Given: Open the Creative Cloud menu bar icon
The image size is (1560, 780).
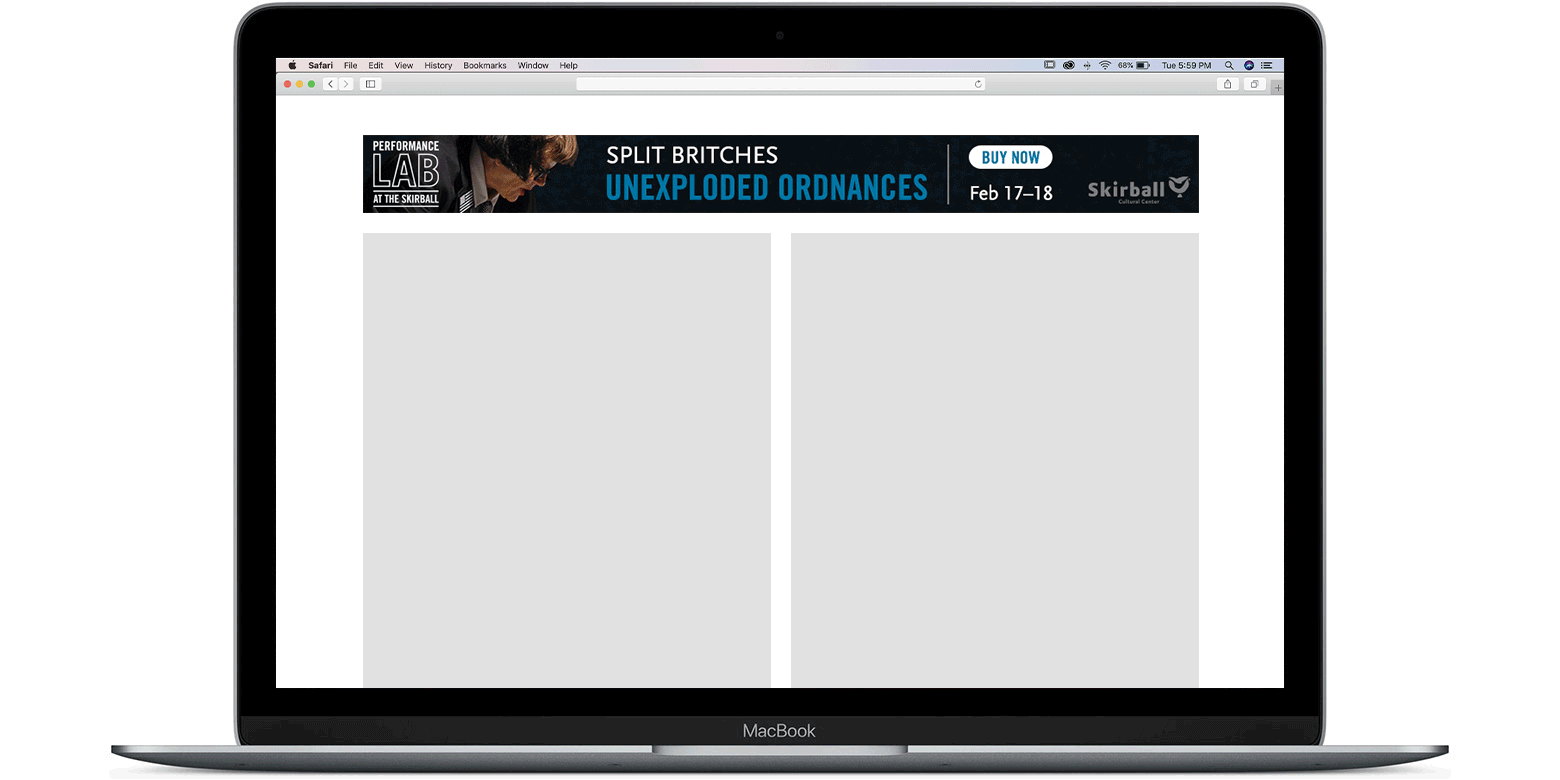Looking at the screenshot, I should (x=1068, y=65).
